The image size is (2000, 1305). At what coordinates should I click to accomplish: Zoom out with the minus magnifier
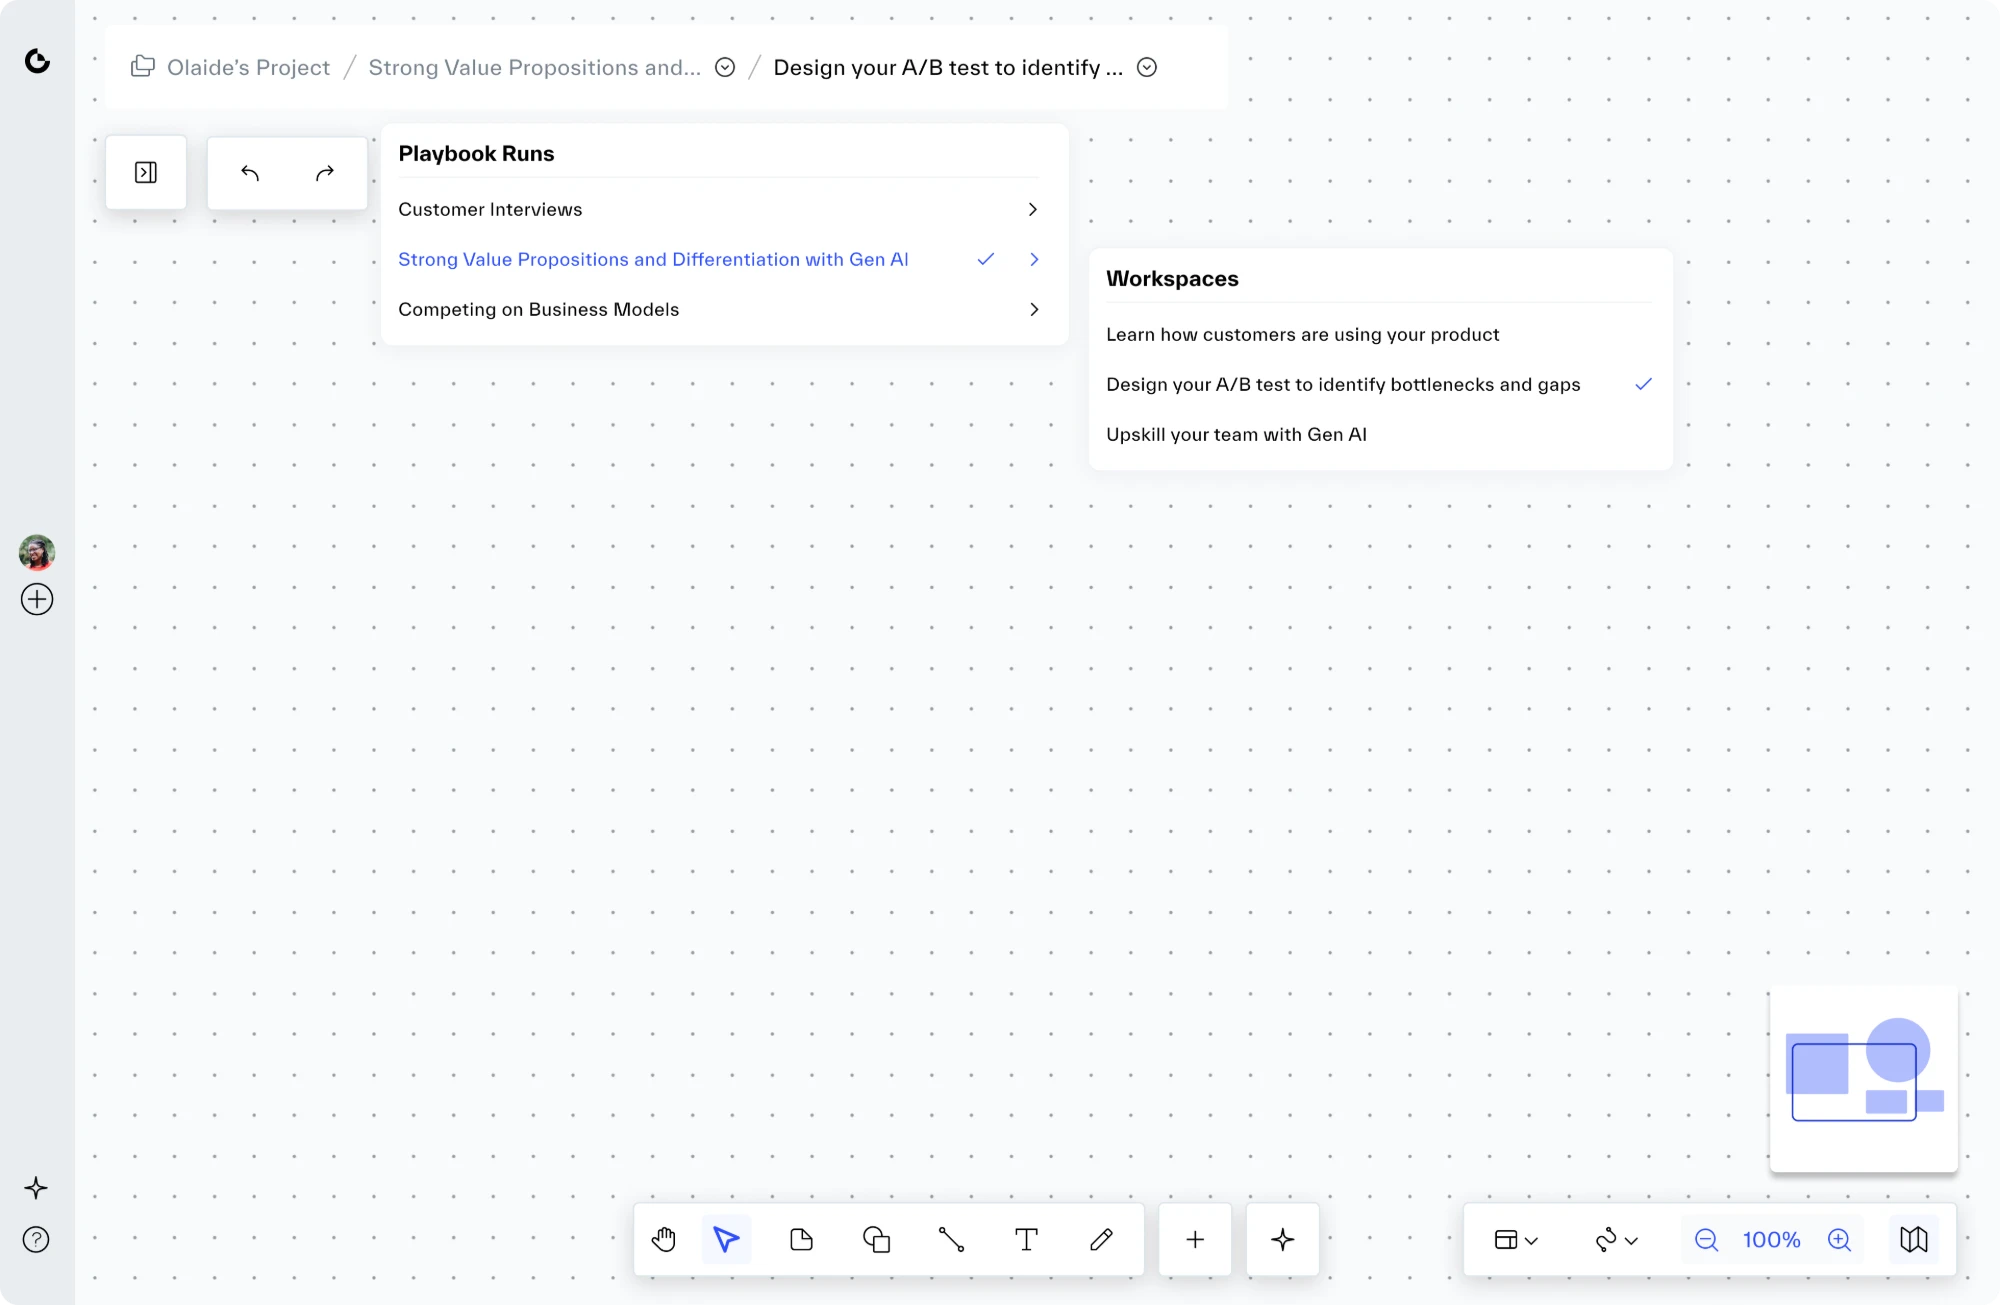tap(1707, 1240)
